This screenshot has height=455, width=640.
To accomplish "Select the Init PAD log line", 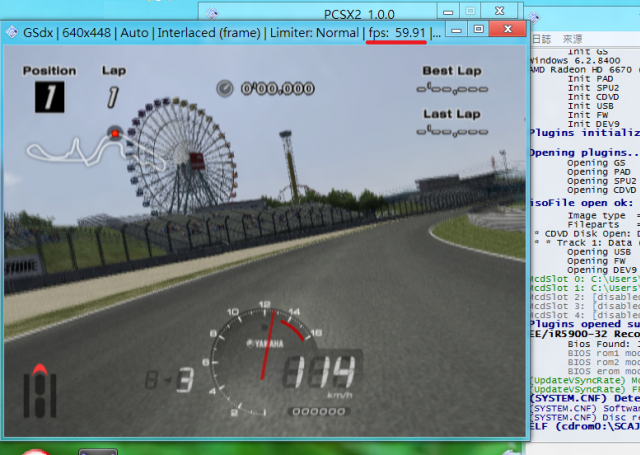I will (x=590, y=78).
